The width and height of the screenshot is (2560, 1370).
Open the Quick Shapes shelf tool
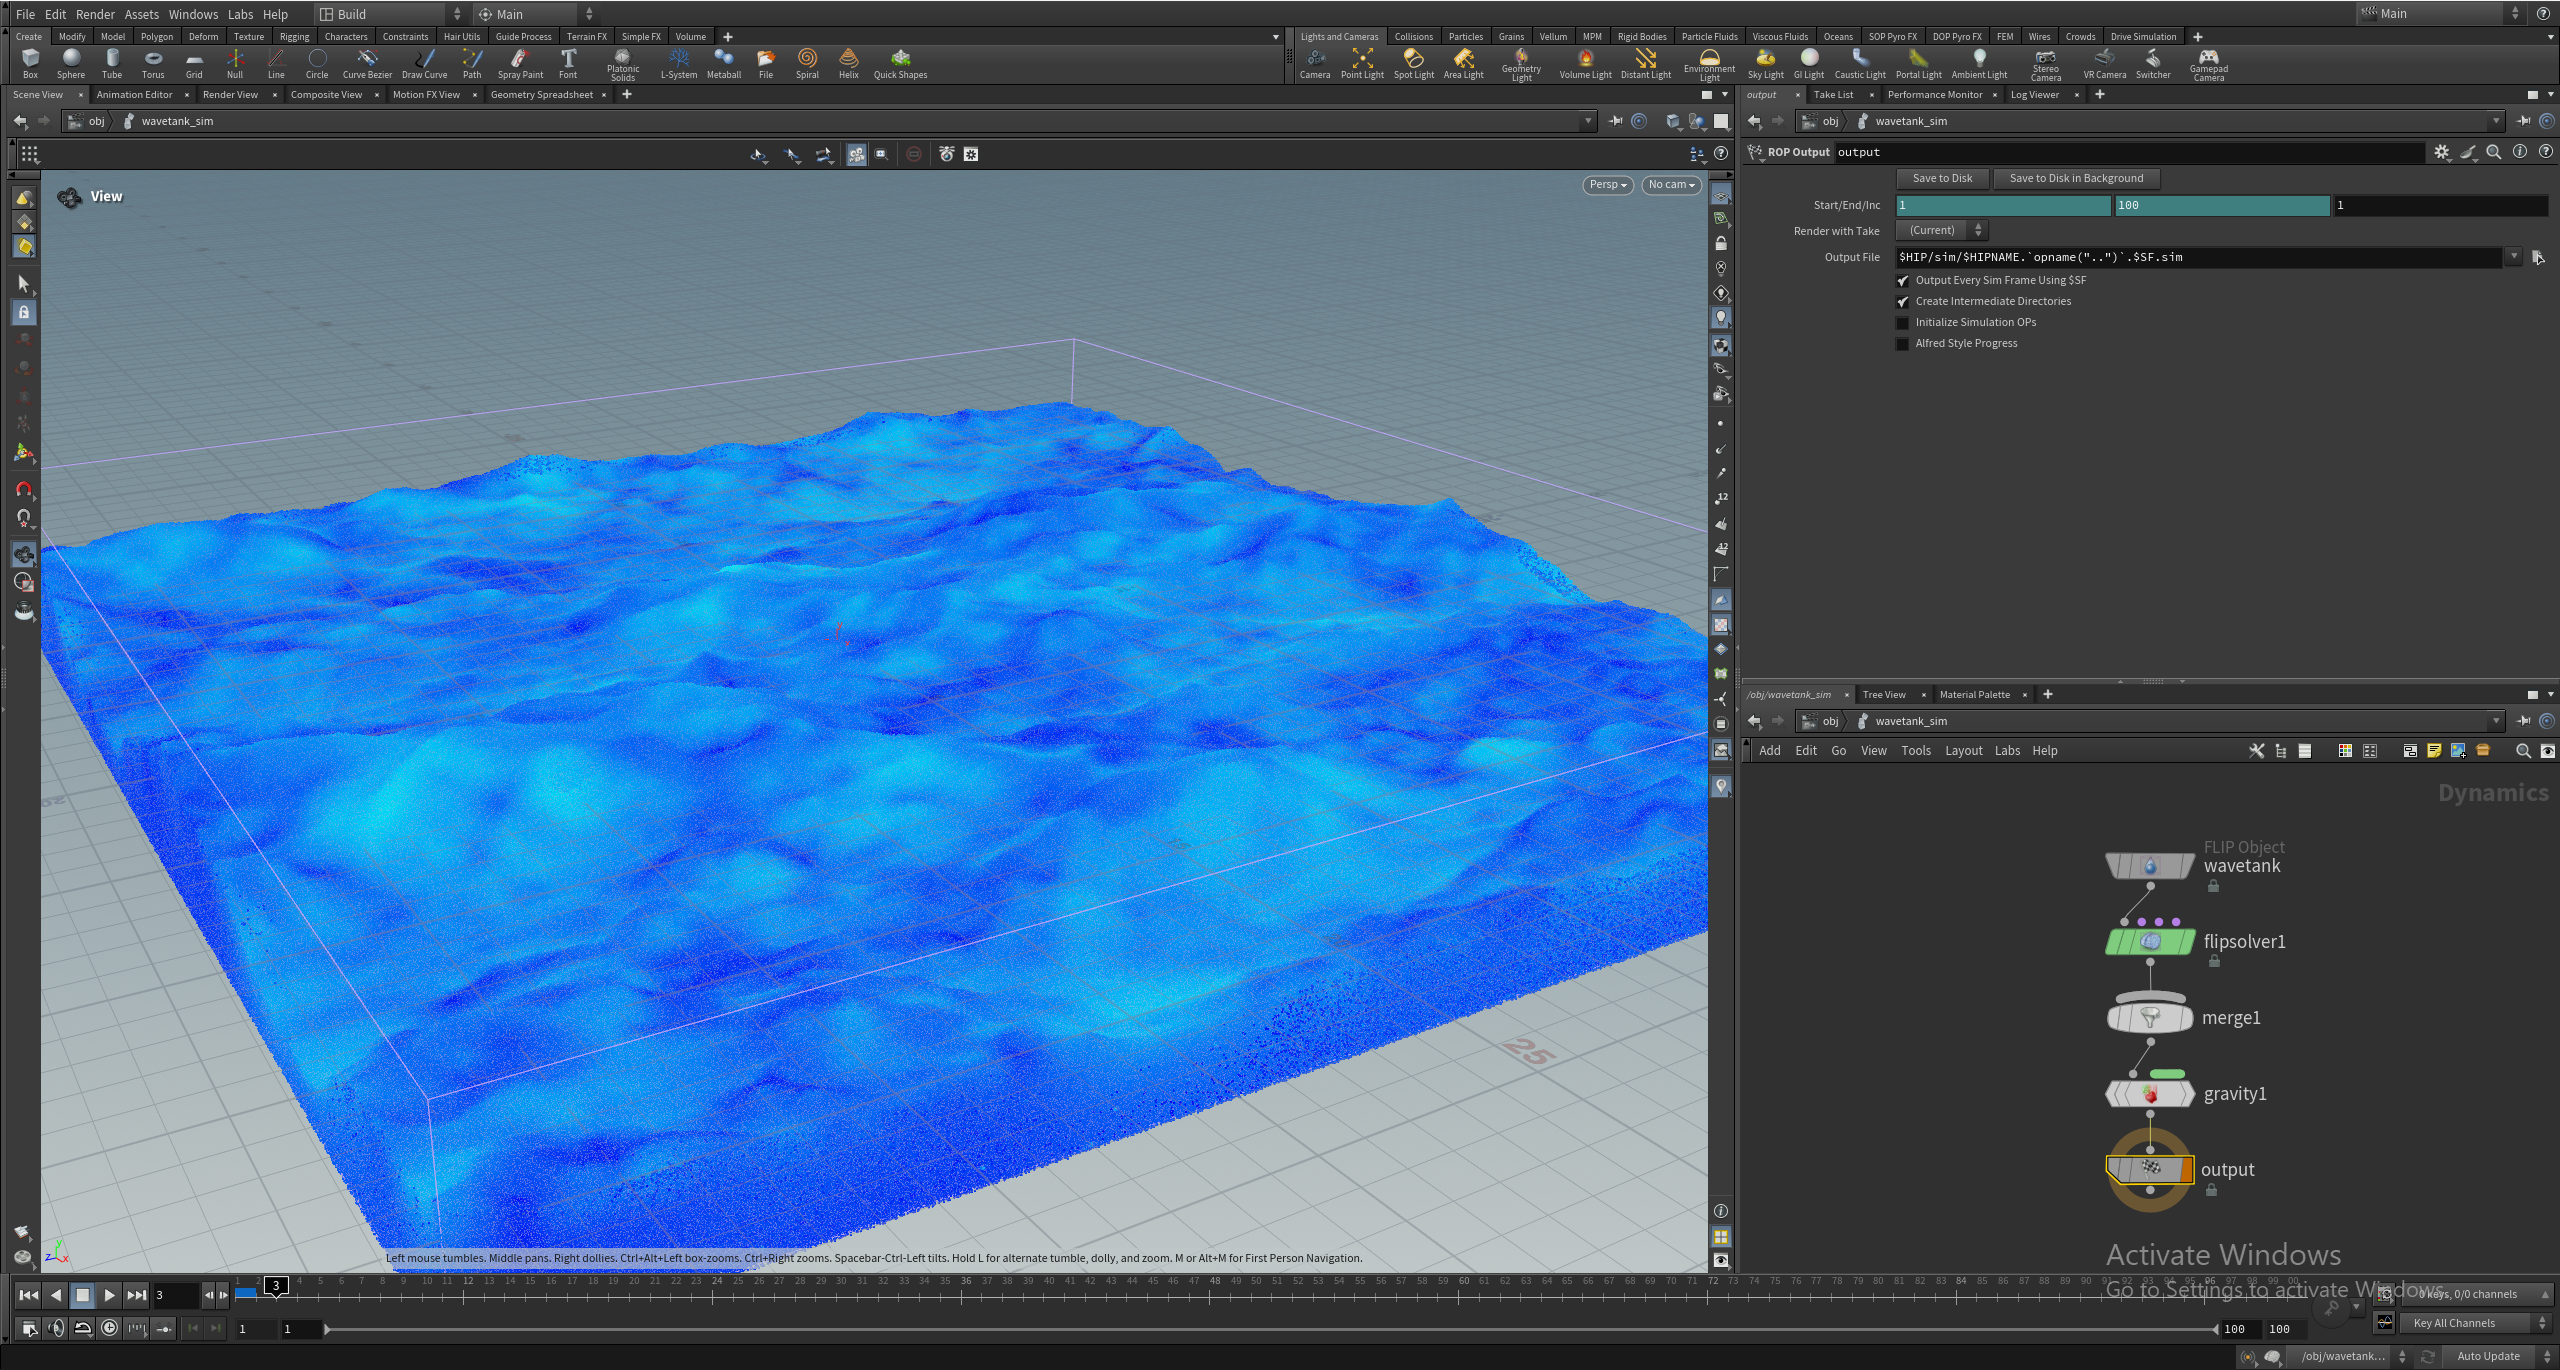coord(899,63)
